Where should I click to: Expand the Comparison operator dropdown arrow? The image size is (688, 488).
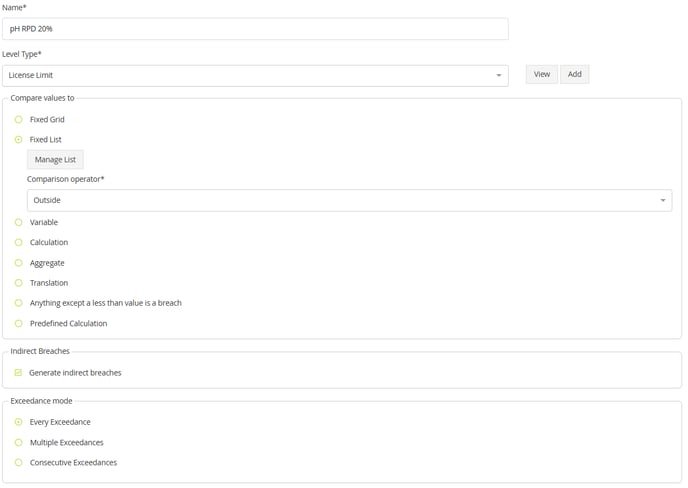[x=662, y=201]
